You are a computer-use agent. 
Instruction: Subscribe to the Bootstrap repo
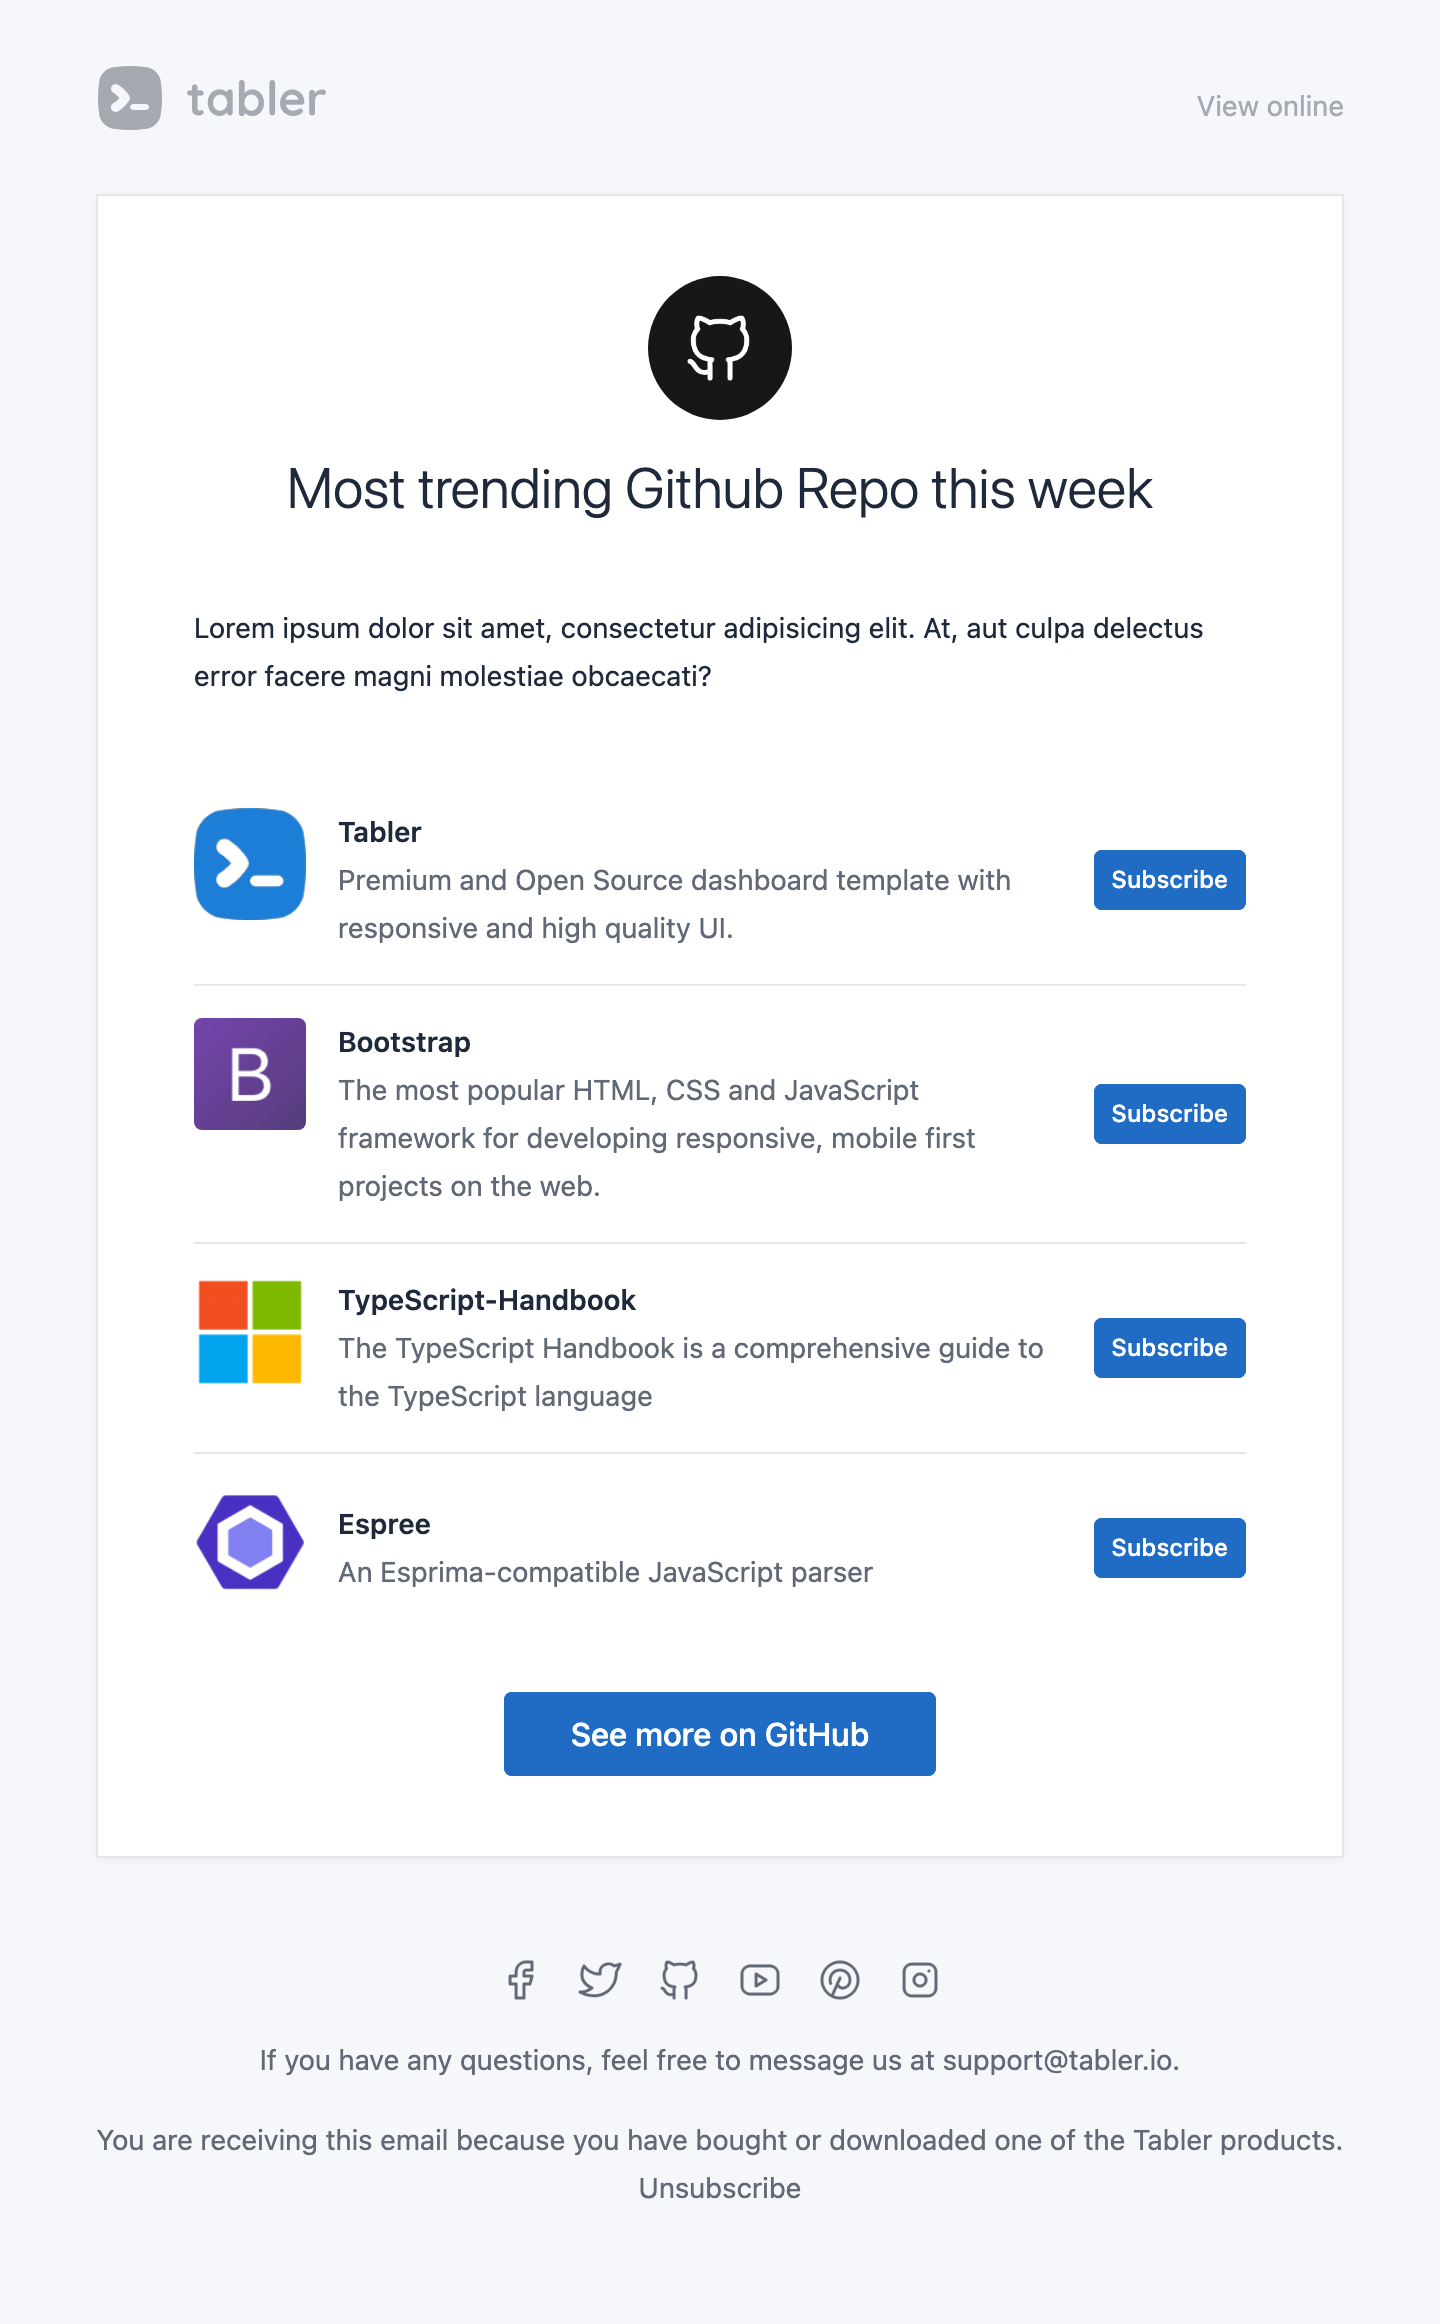1170,1114
